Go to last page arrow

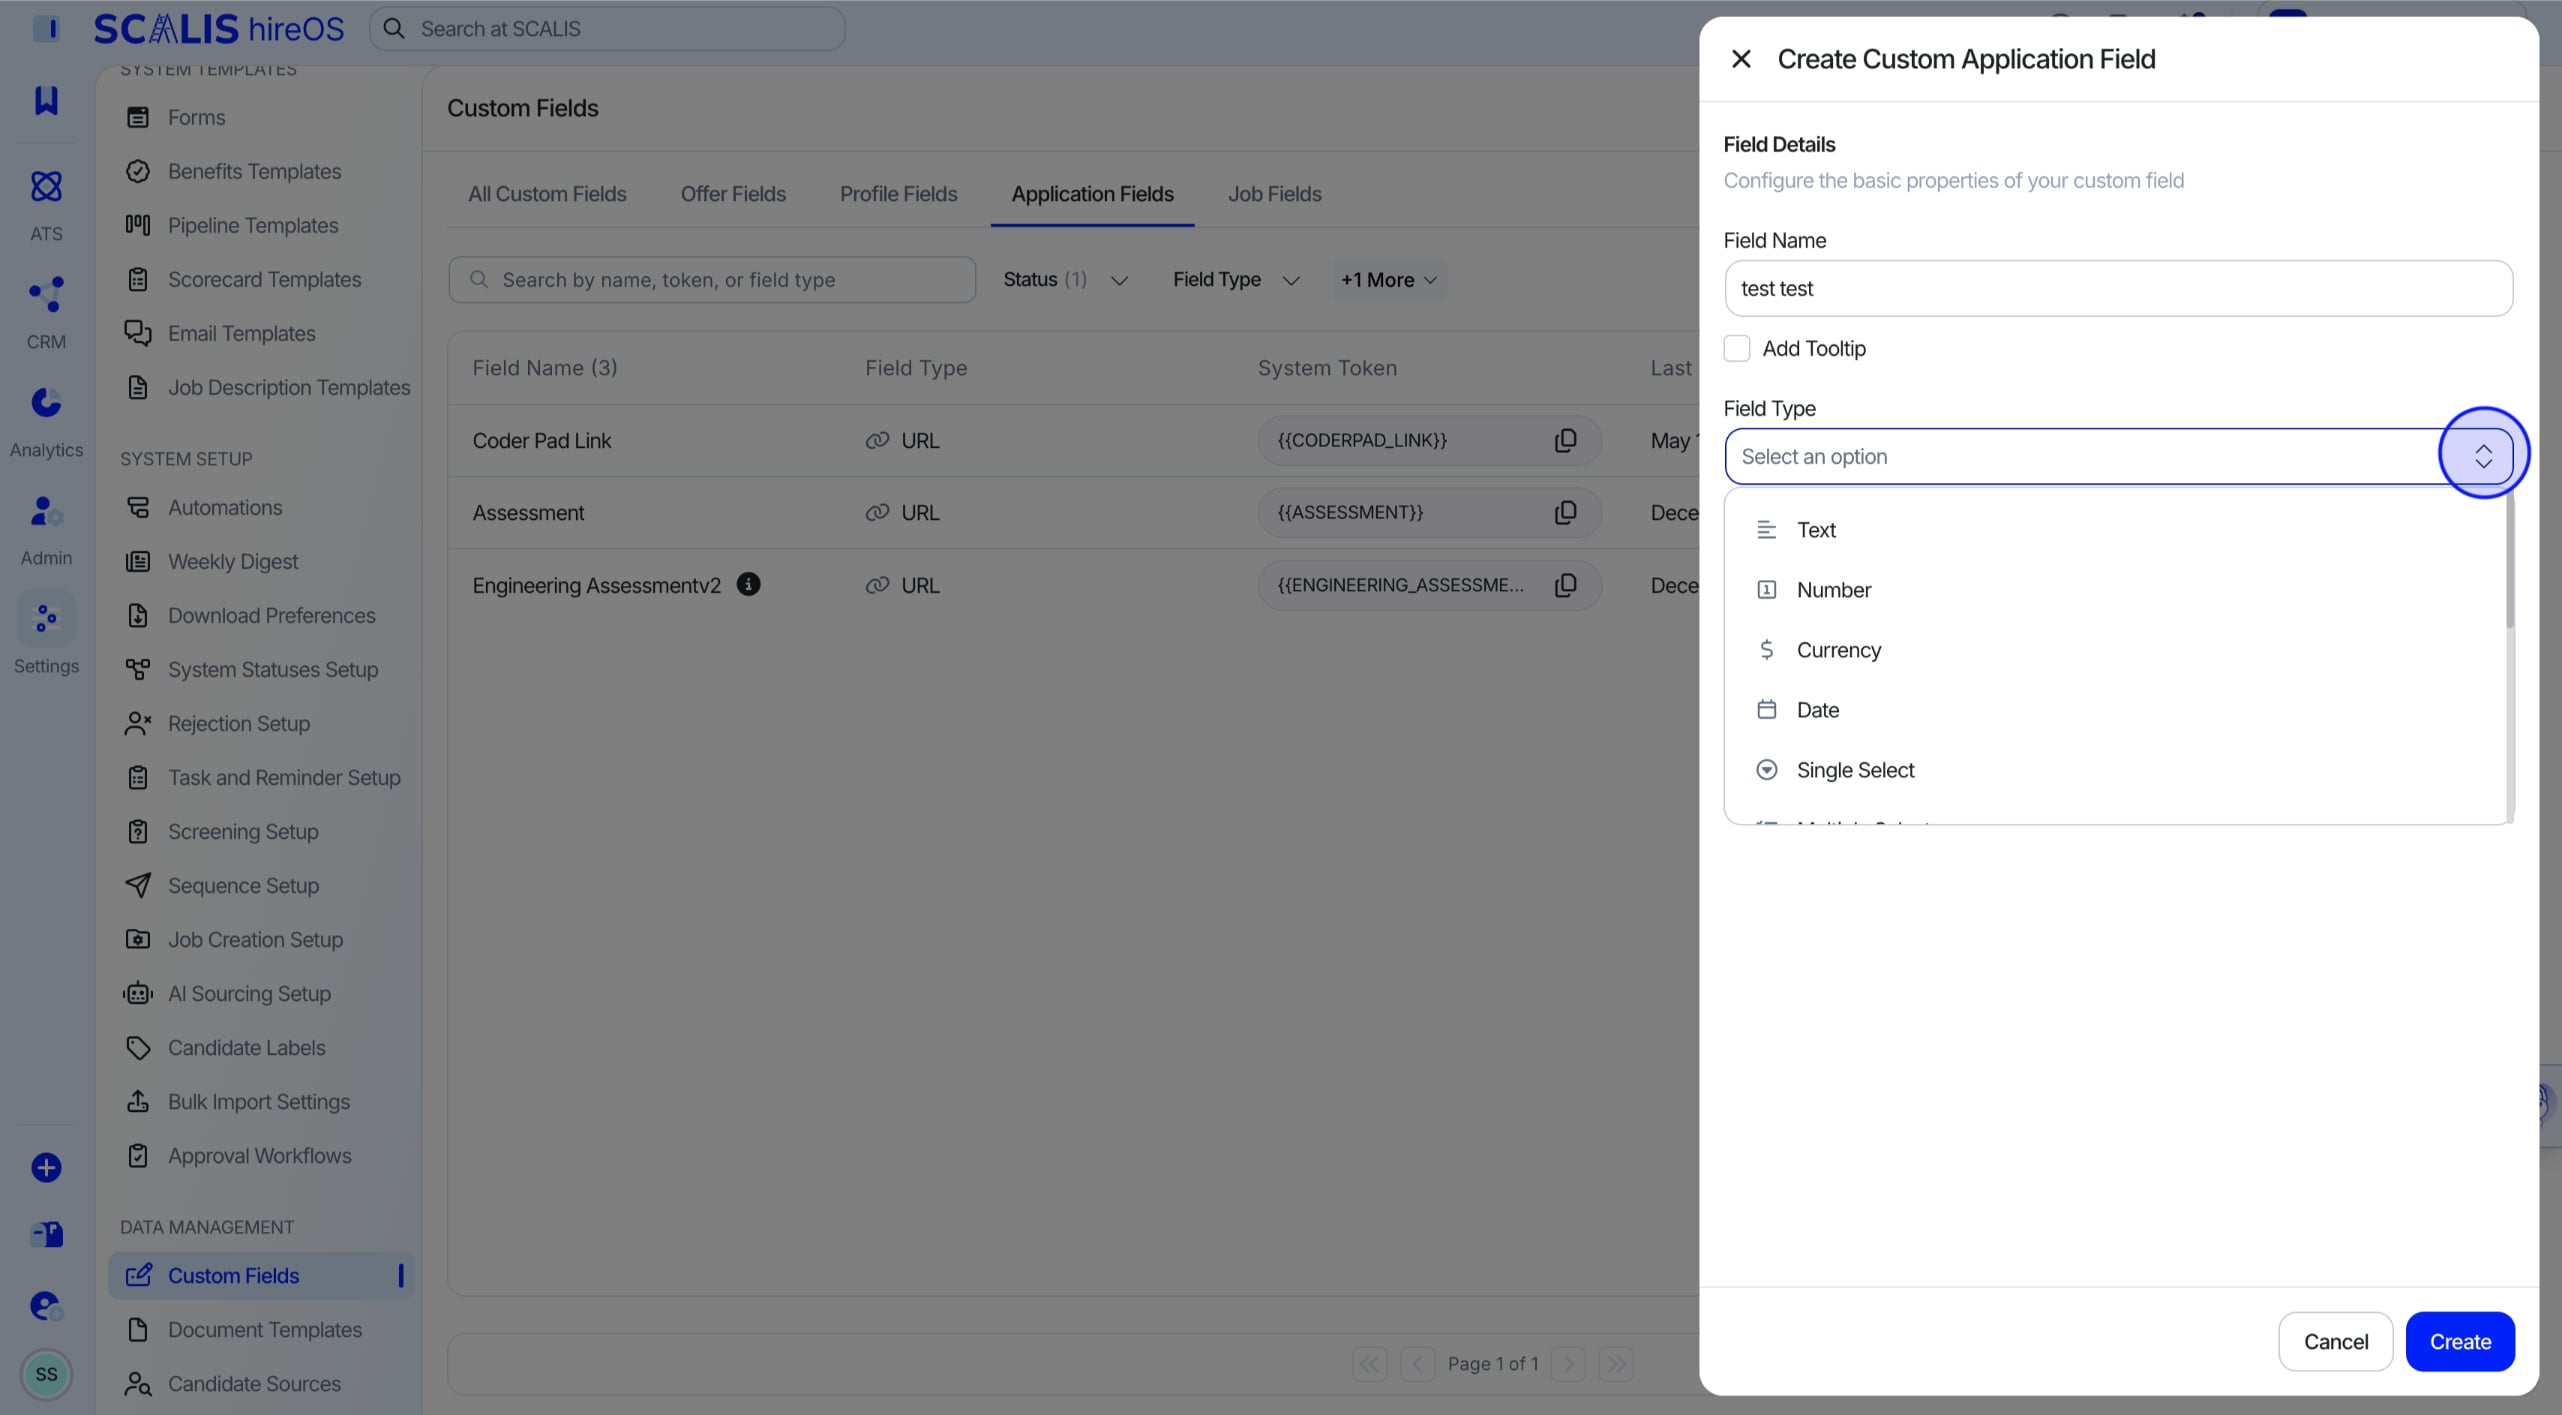pos(1616,1363)
